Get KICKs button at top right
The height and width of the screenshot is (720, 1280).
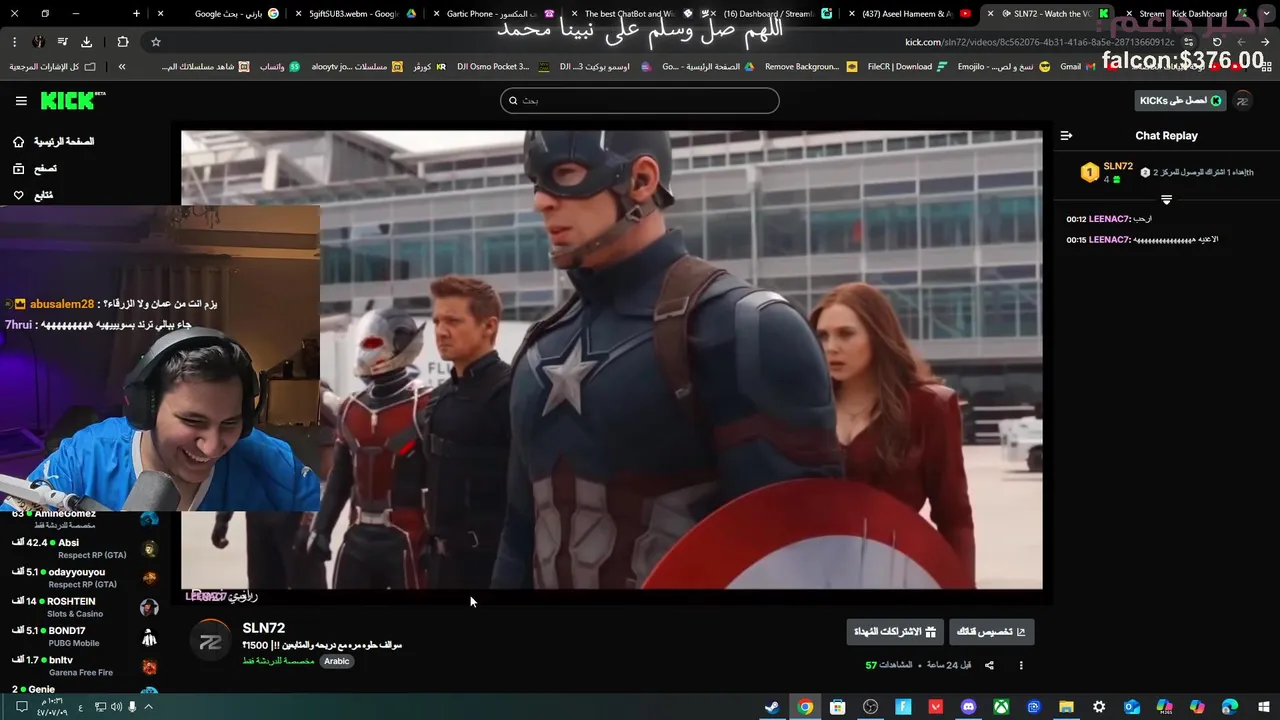pyautogui.click(x=1181, y=100)
